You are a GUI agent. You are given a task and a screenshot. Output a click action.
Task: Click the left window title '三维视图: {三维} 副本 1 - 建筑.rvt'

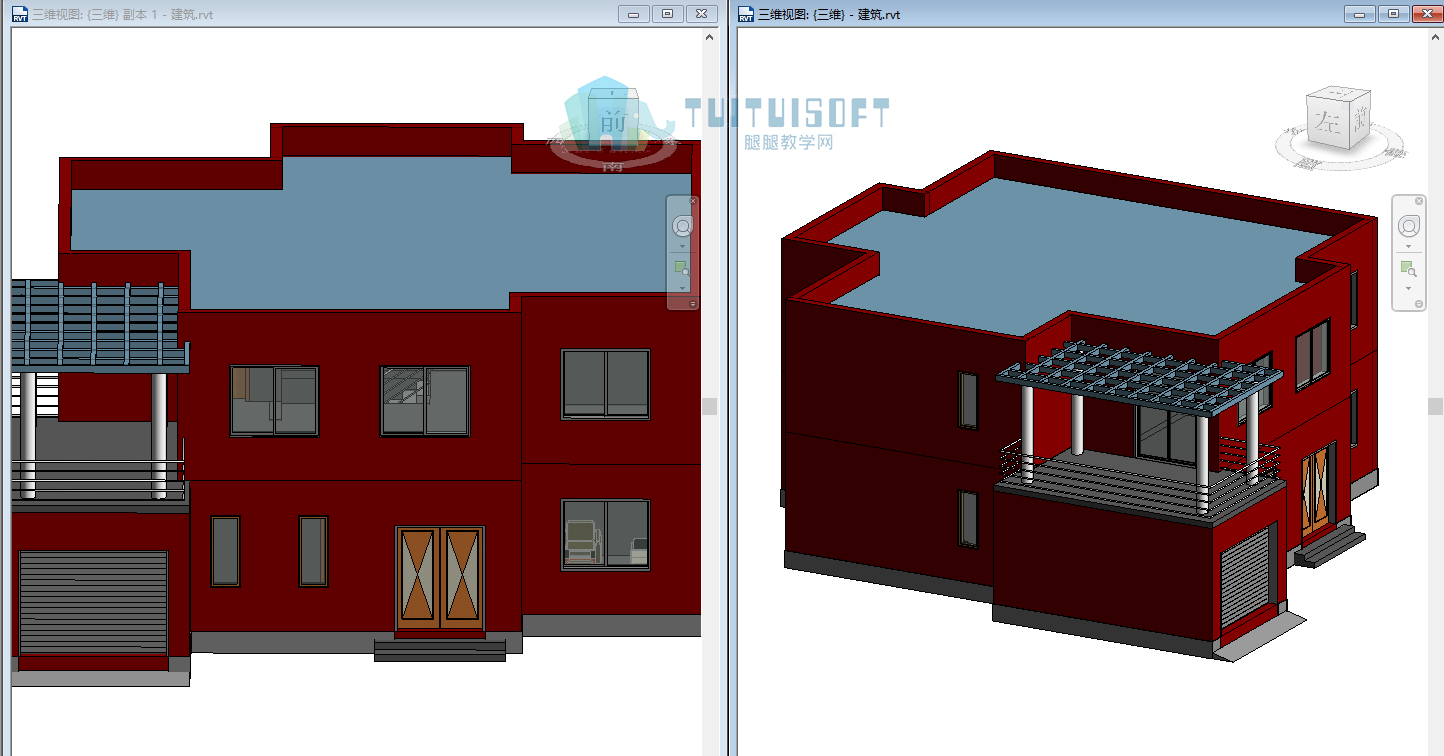pyautogui.click(x=123, y=15)
